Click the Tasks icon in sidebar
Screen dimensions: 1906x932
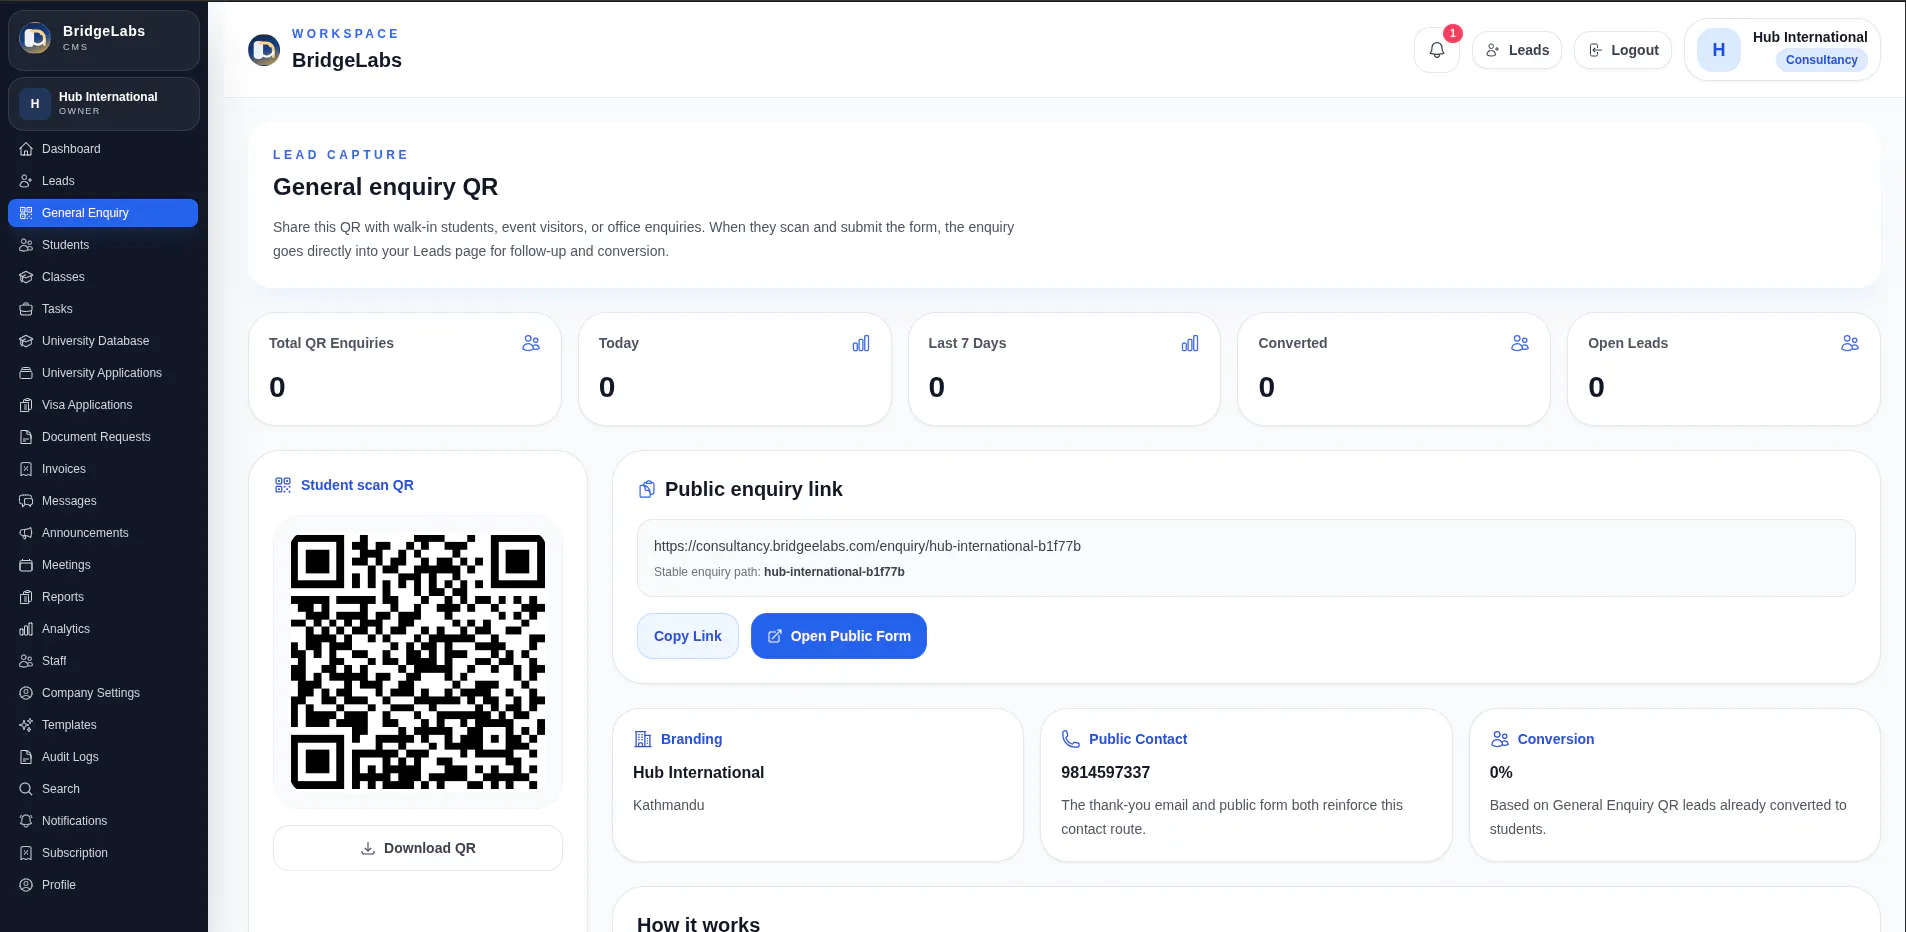[26, 309]
